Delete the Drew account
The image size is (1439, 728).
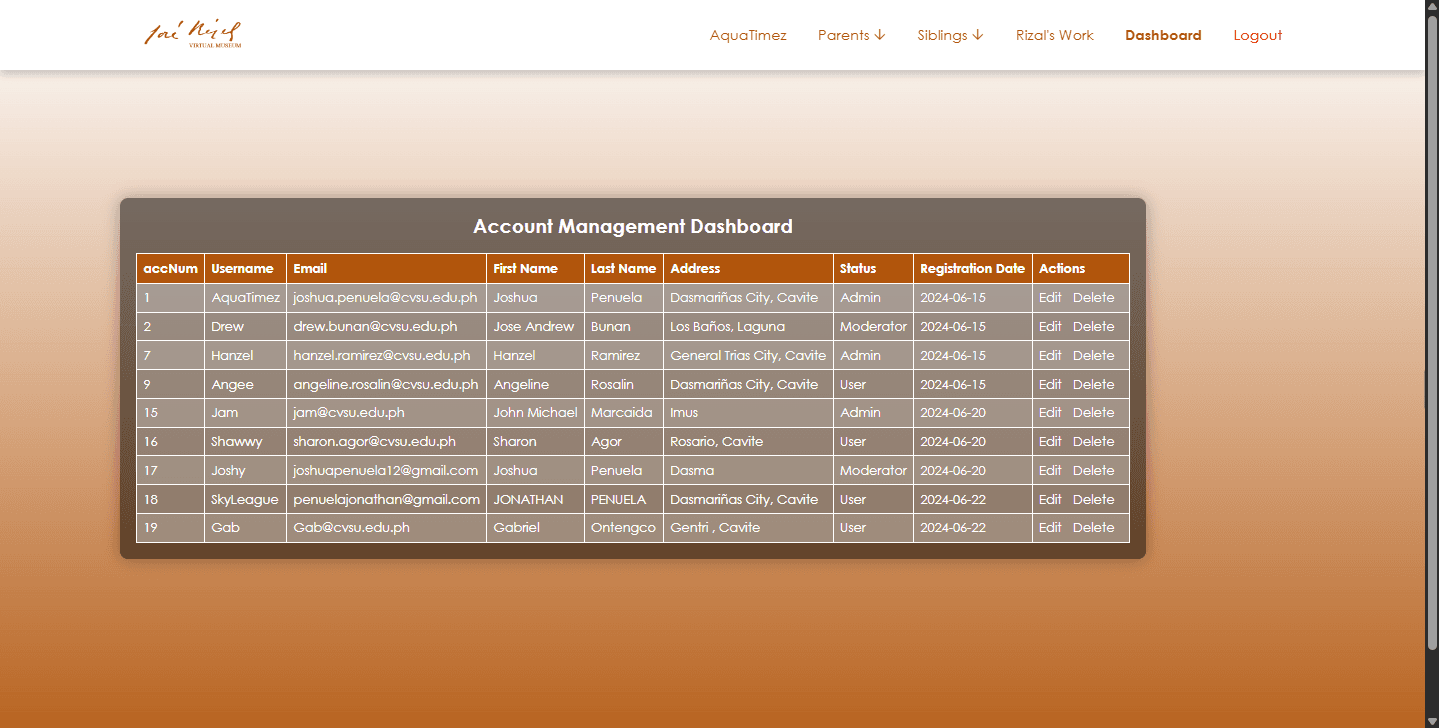pyautogui.click(x=1093, y=326)
